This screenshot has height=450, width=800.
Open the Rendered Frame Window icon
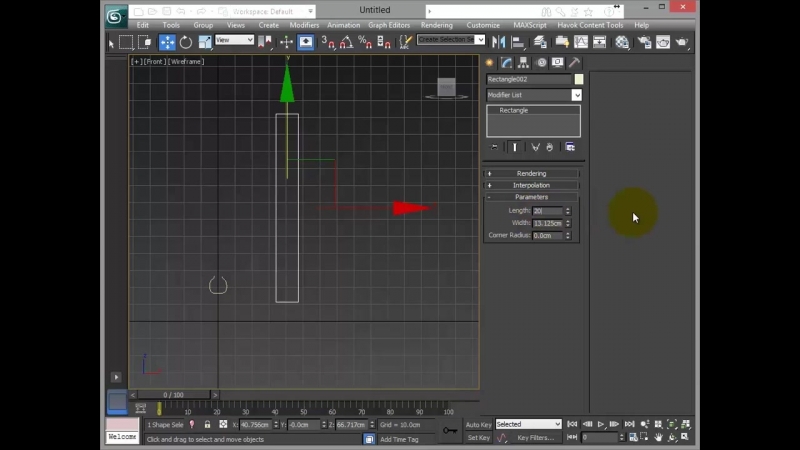click(x=663, y=42)
